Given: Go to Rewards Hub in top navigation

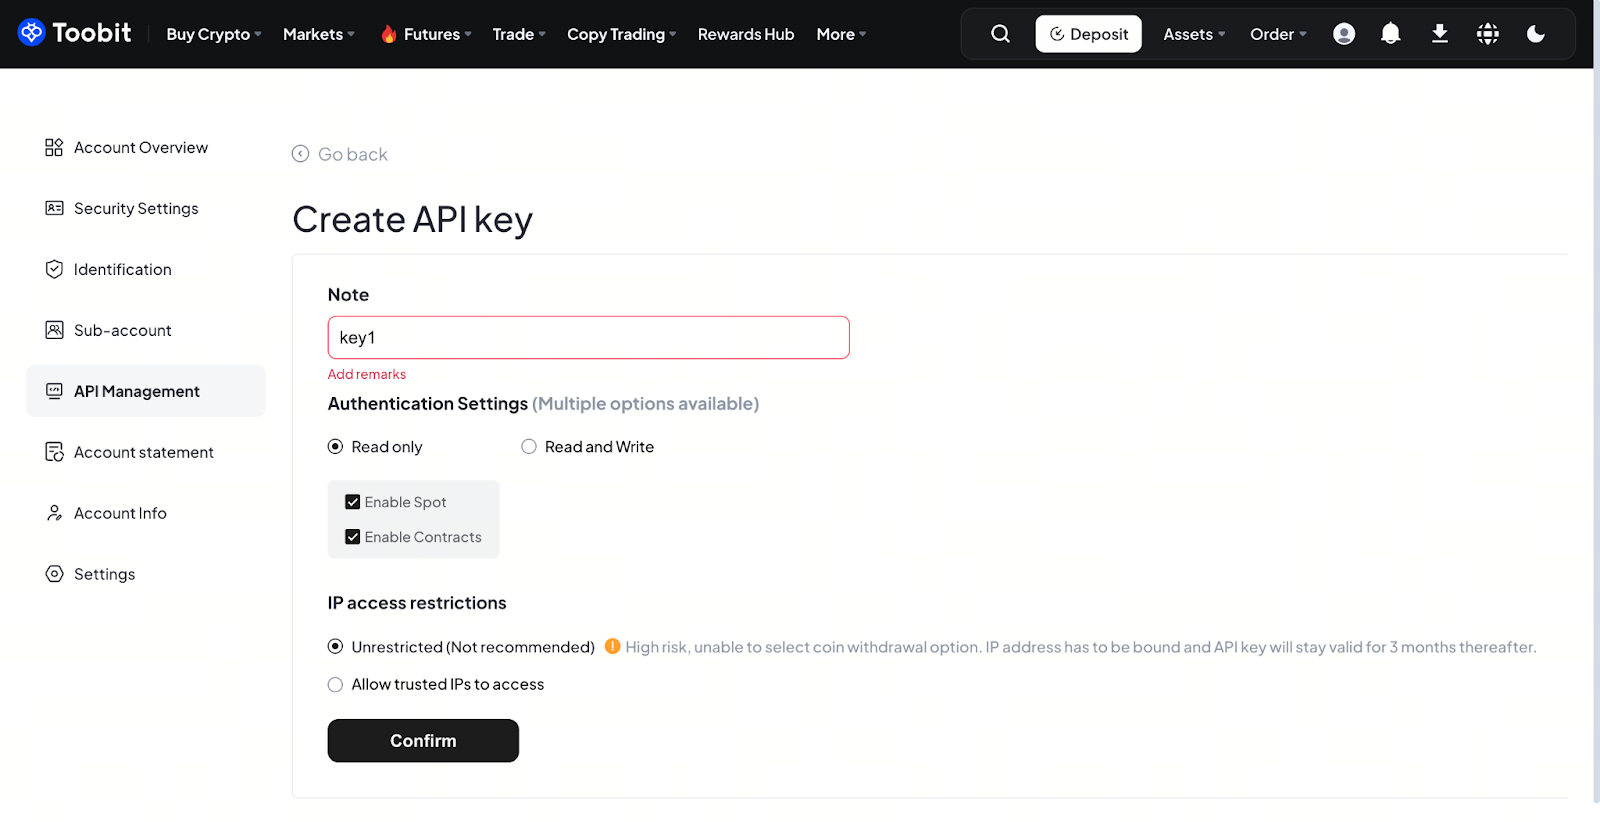Looking at the screenshot, I should tap(745, 34).
